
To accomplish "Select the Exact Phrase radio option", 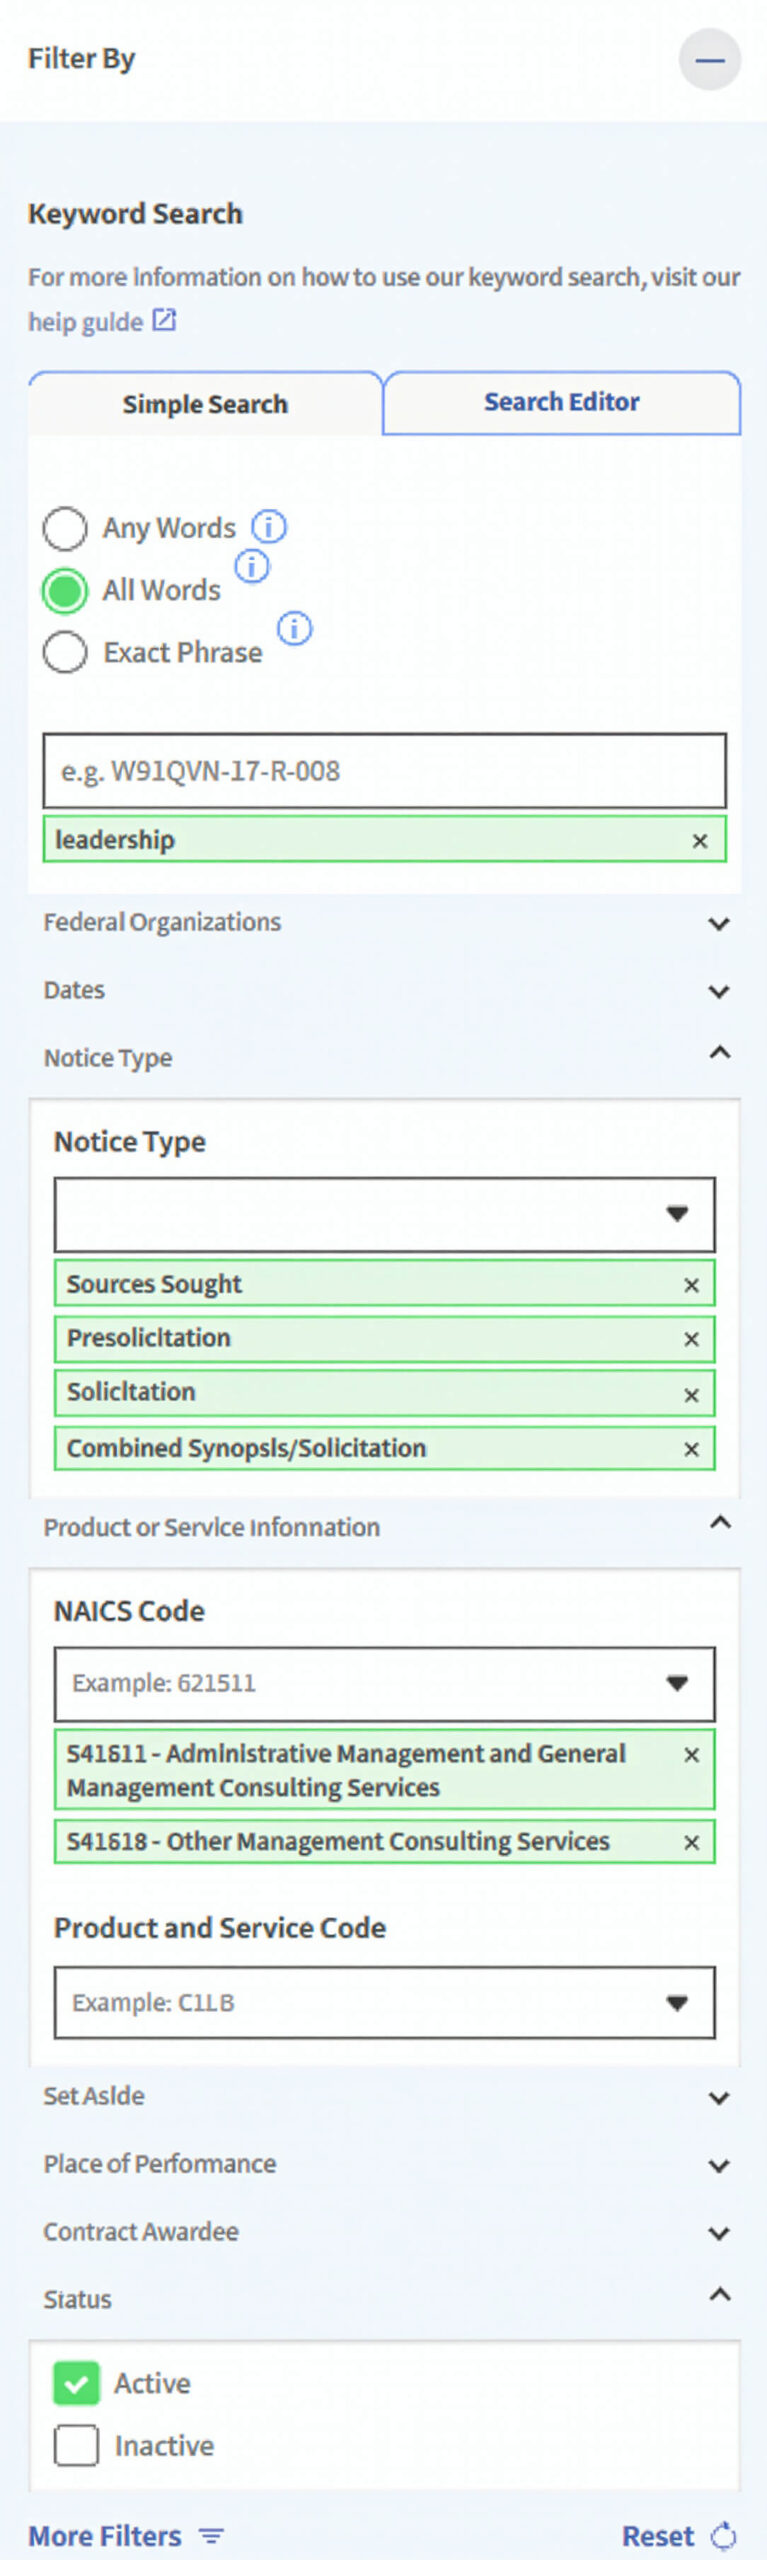I will coord(65,652).
